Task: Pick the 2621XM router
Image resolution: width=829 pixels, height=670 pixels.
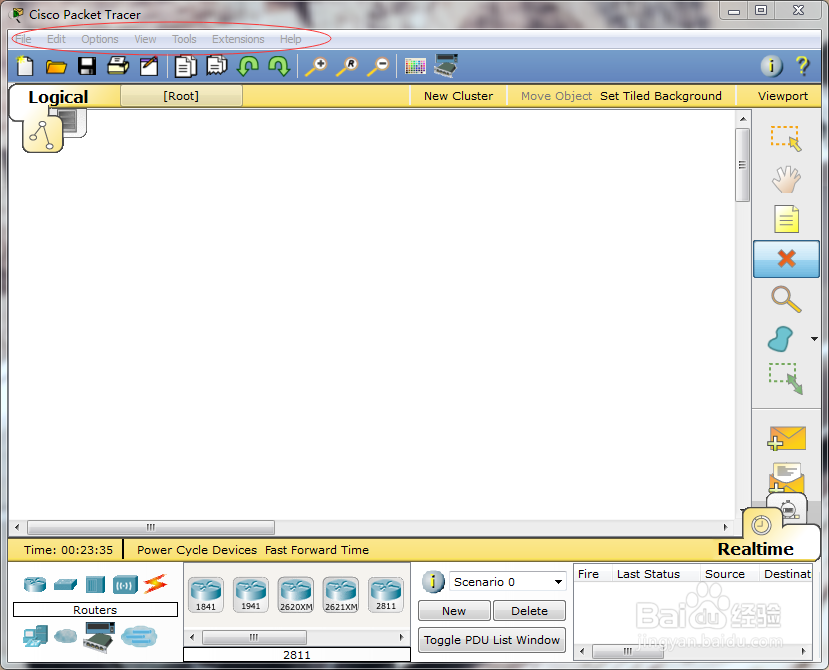Action: pos(341,594)
